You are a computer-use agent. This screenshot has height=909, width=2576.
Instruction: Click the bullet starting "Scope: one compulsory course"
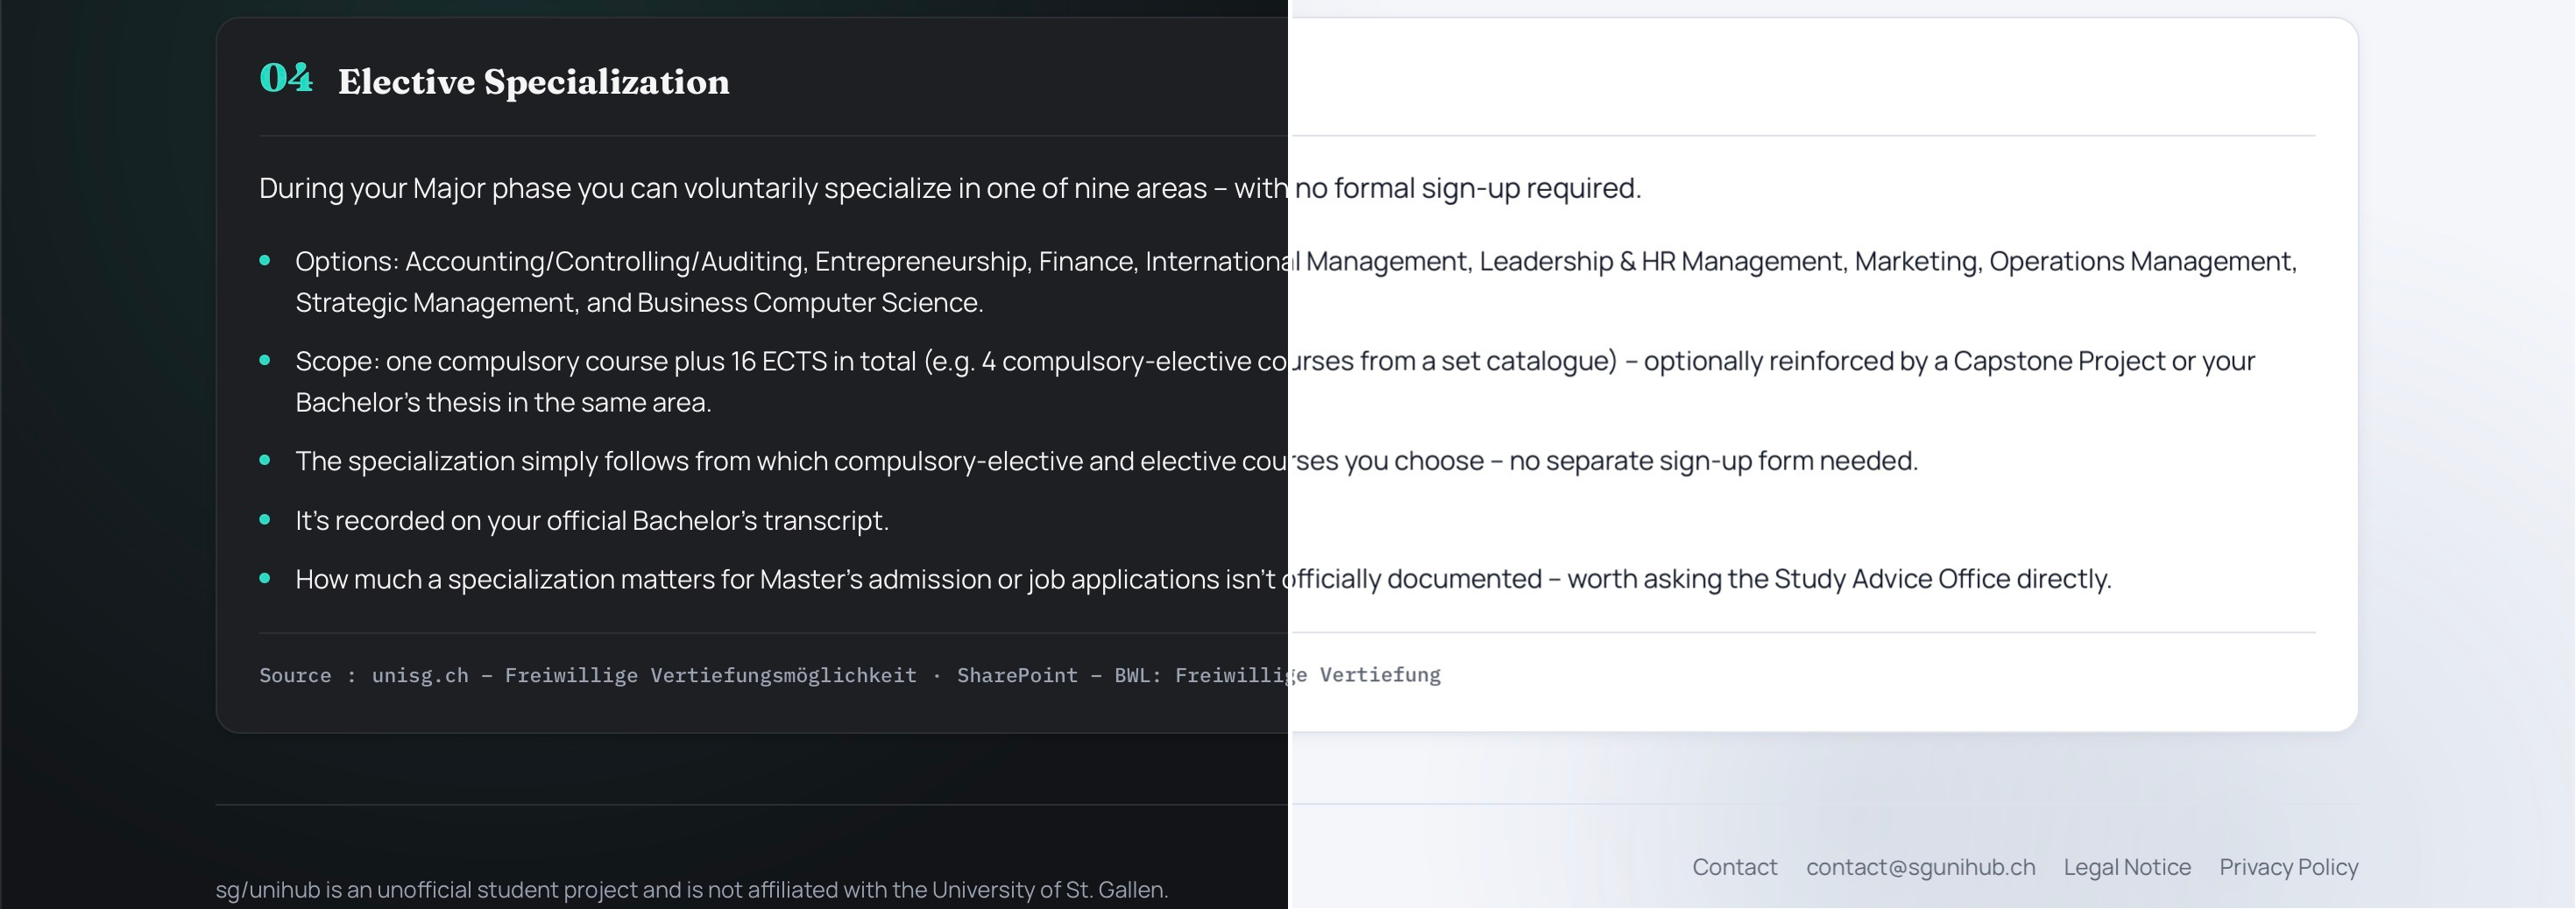pyautogui.click(x=1275, y=382)
